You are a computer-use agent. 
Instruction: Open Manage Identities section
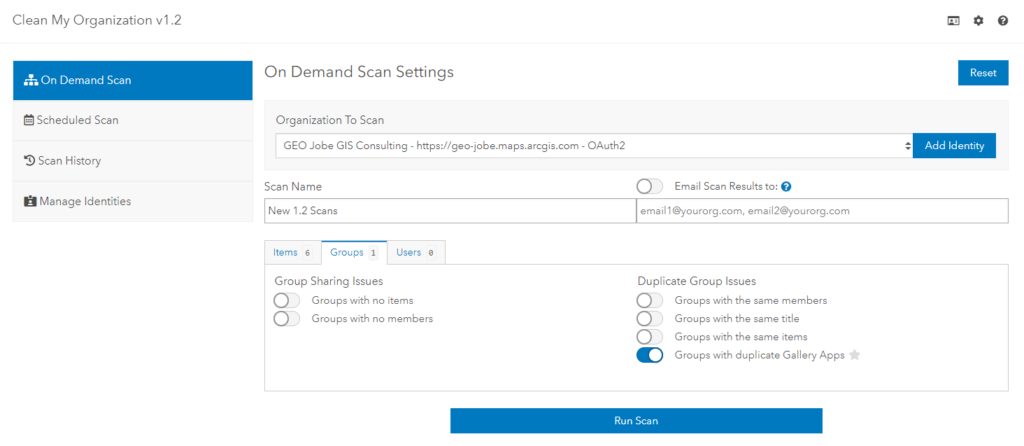coord(132,201)
